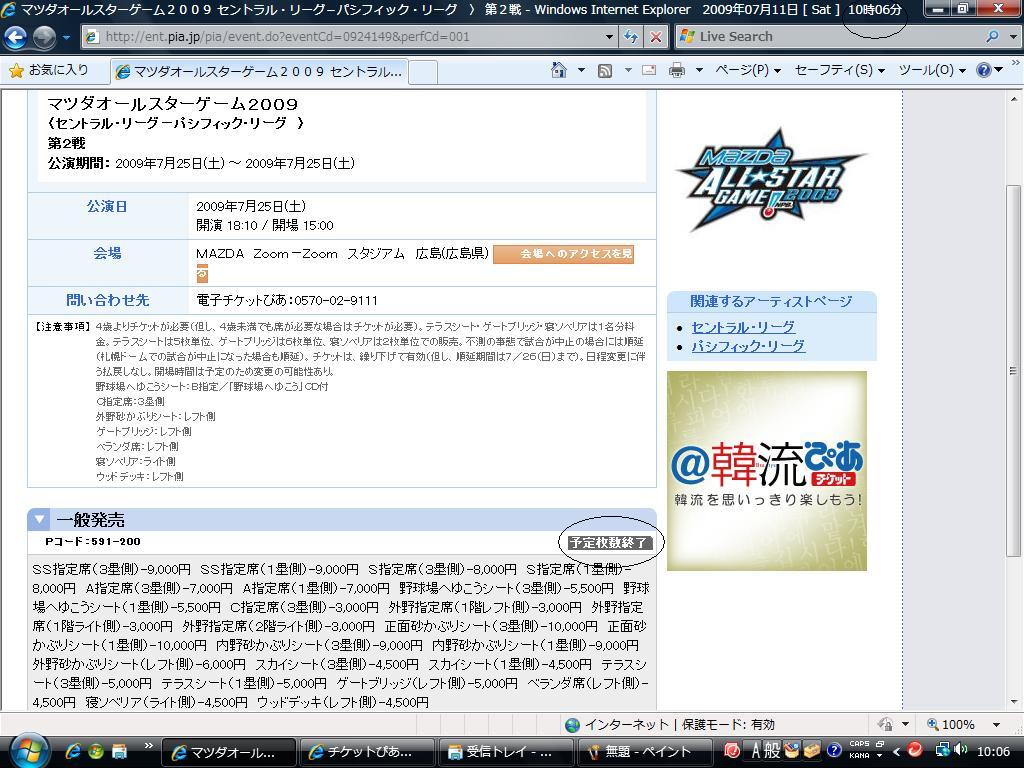Click the browser Forward arrow button
The width and height of the screenshot is (1024, 768).
pyautogui.click(x=44, y=37)
